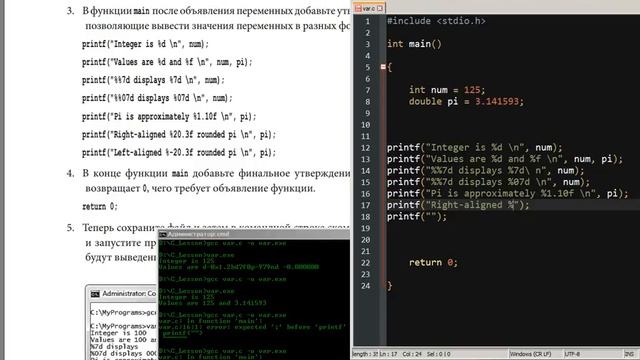Click the double pi = 3.141593; line

coord(466,101)
